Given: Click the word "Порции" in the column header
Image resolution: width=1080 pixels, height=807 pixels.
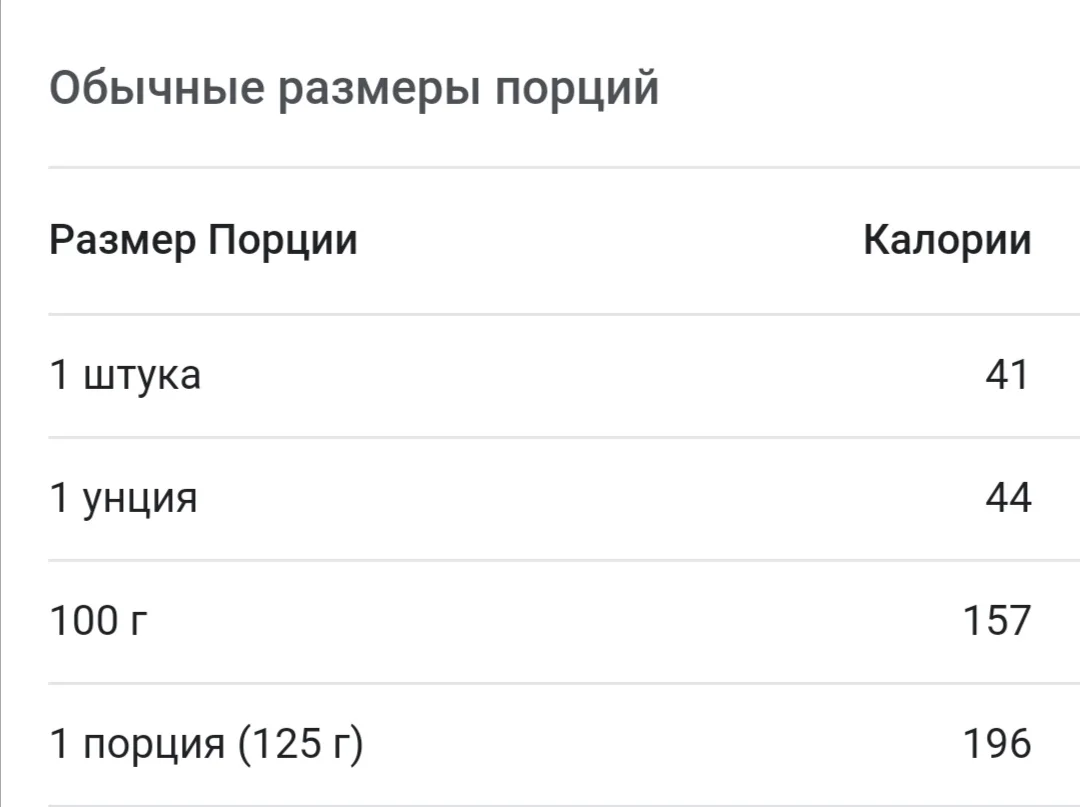Looking at the screenshot, I should tap(283, 241).
